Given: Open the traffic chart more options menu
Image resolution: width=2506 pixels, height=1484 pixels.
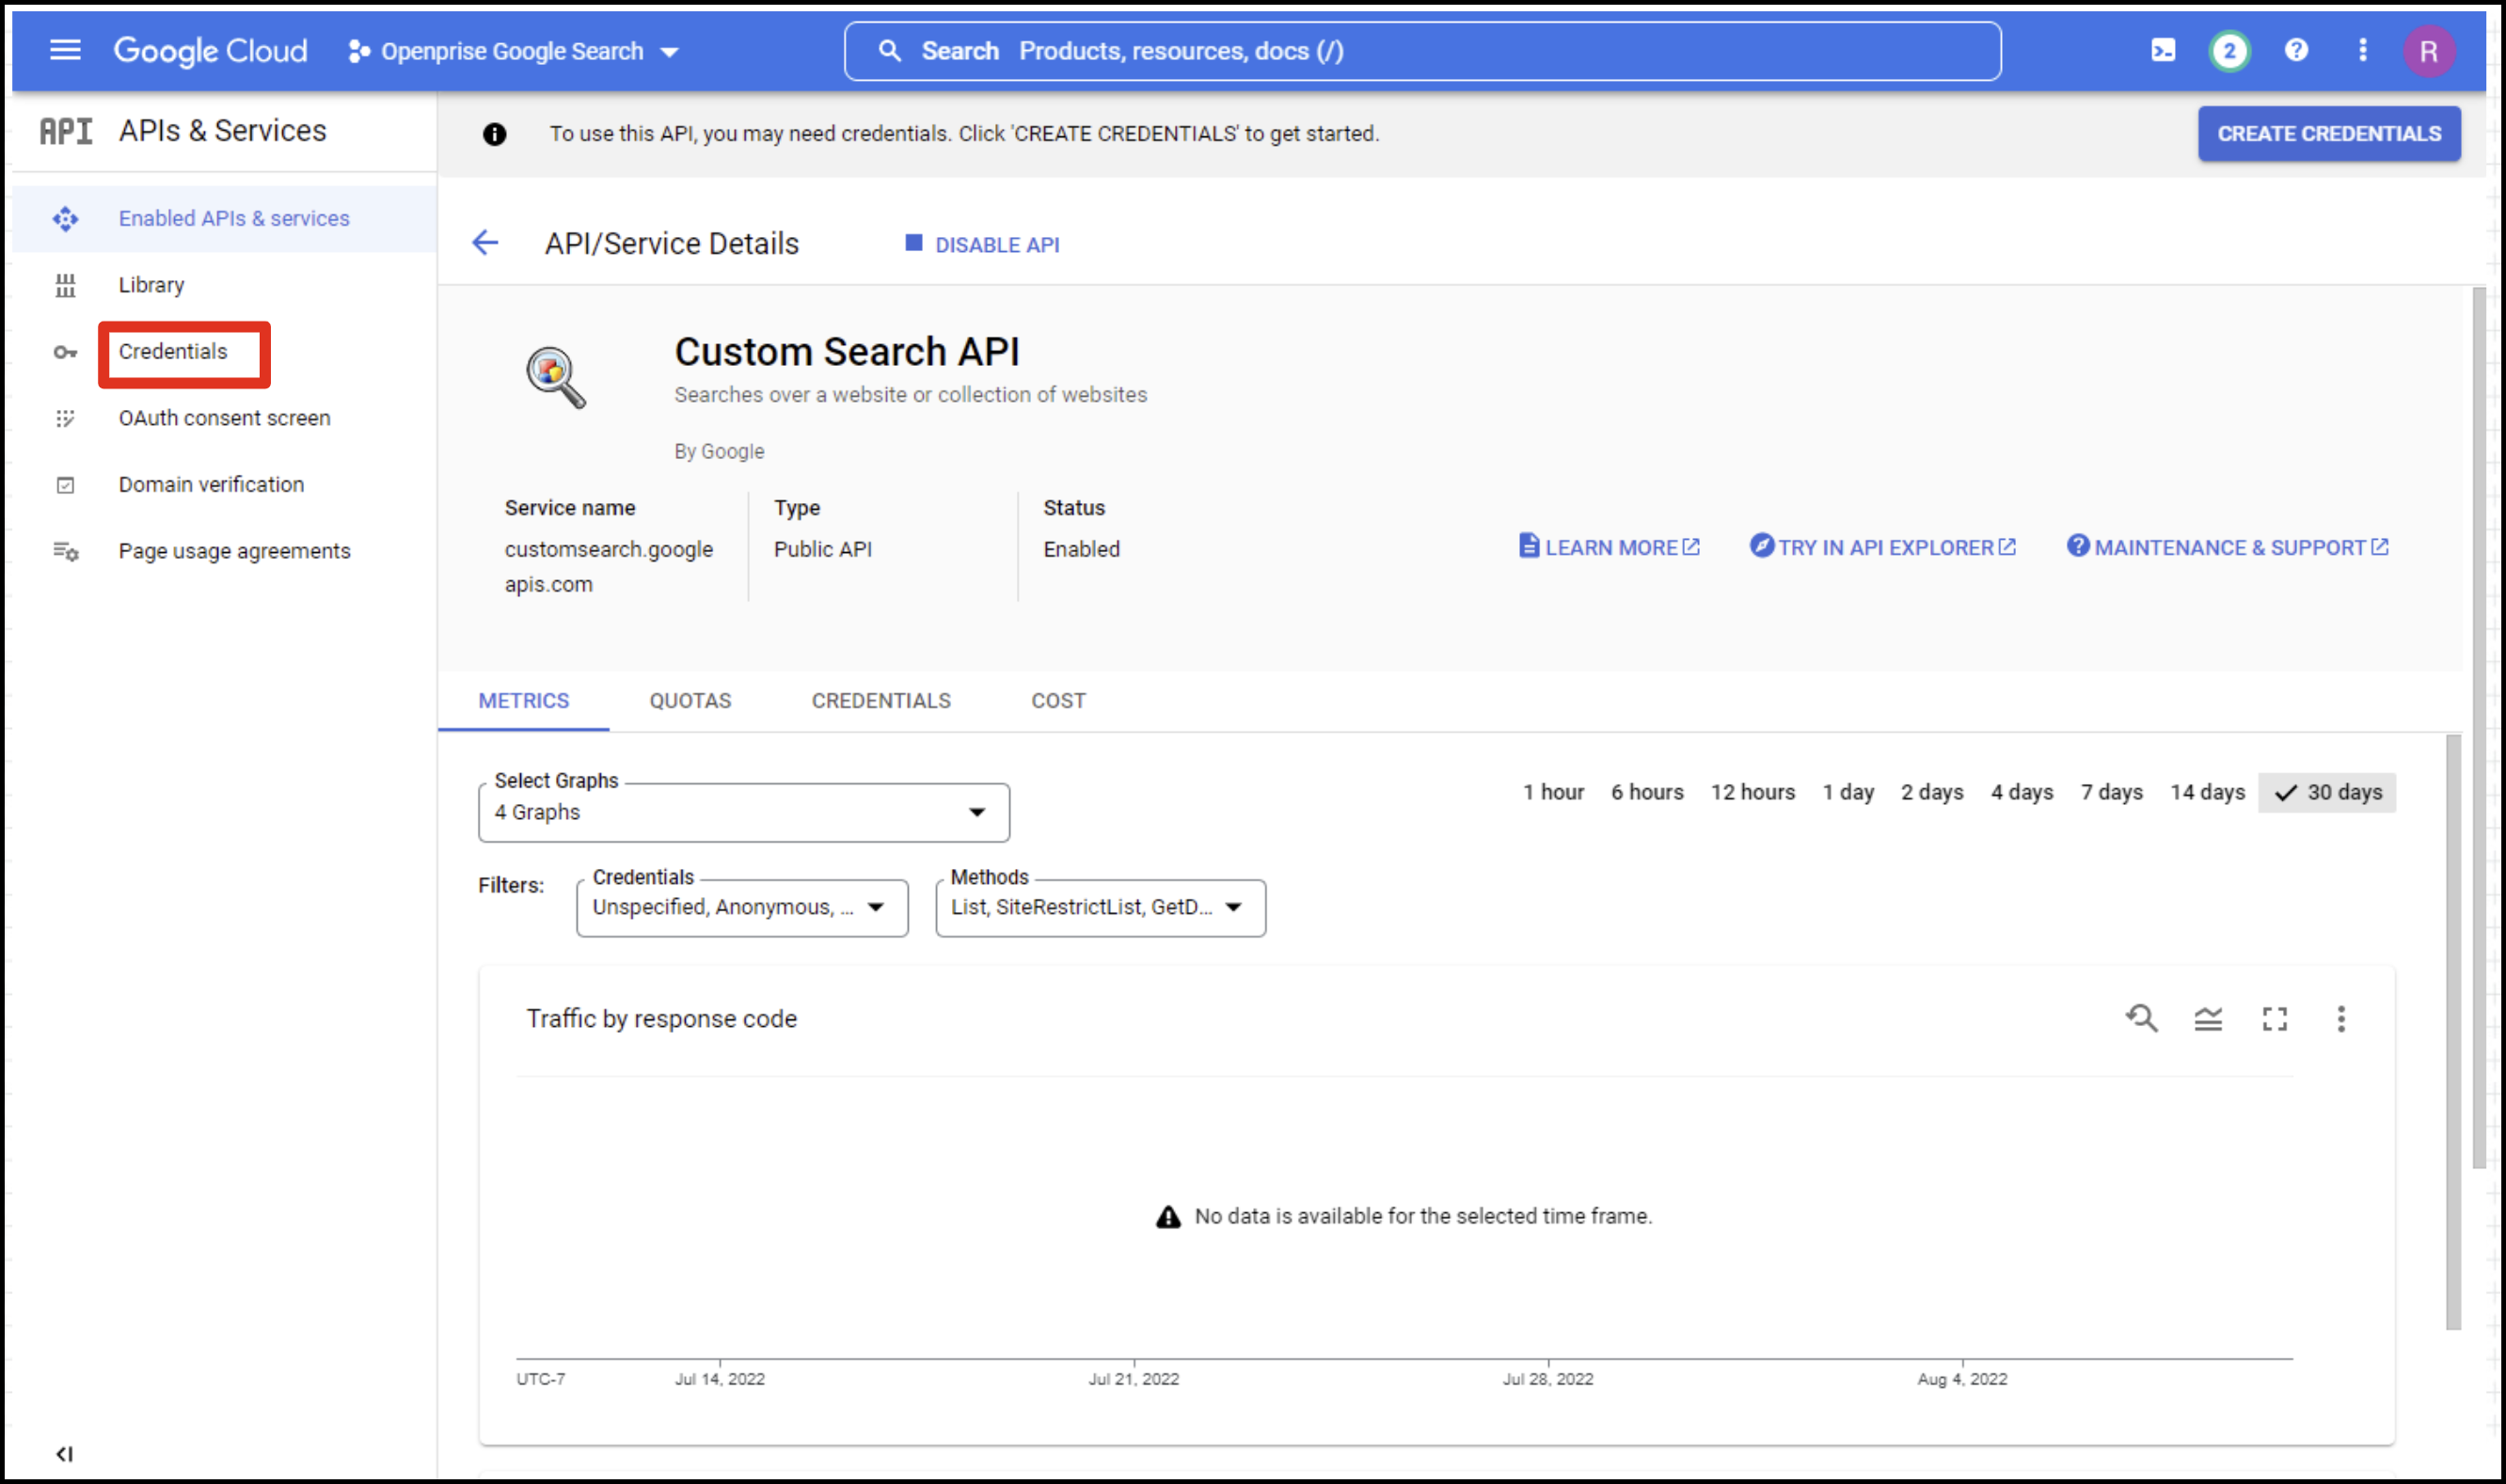Looking at the screenshot, I should click(x=2341, y=1019).
